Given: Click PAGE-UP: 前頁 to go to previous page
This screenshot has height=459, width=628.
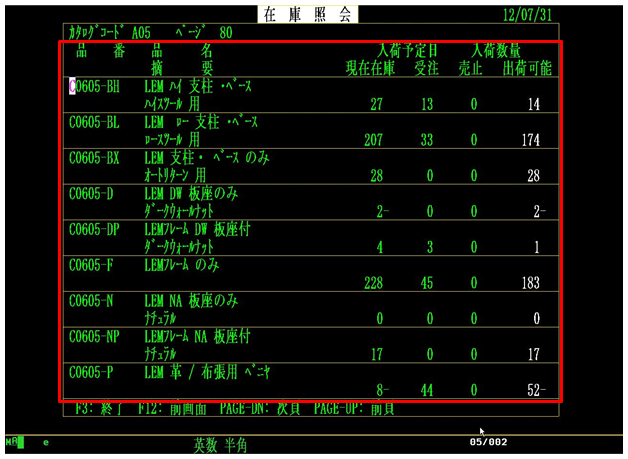Looking at the screenshot, I should click(x=355, y=408).
